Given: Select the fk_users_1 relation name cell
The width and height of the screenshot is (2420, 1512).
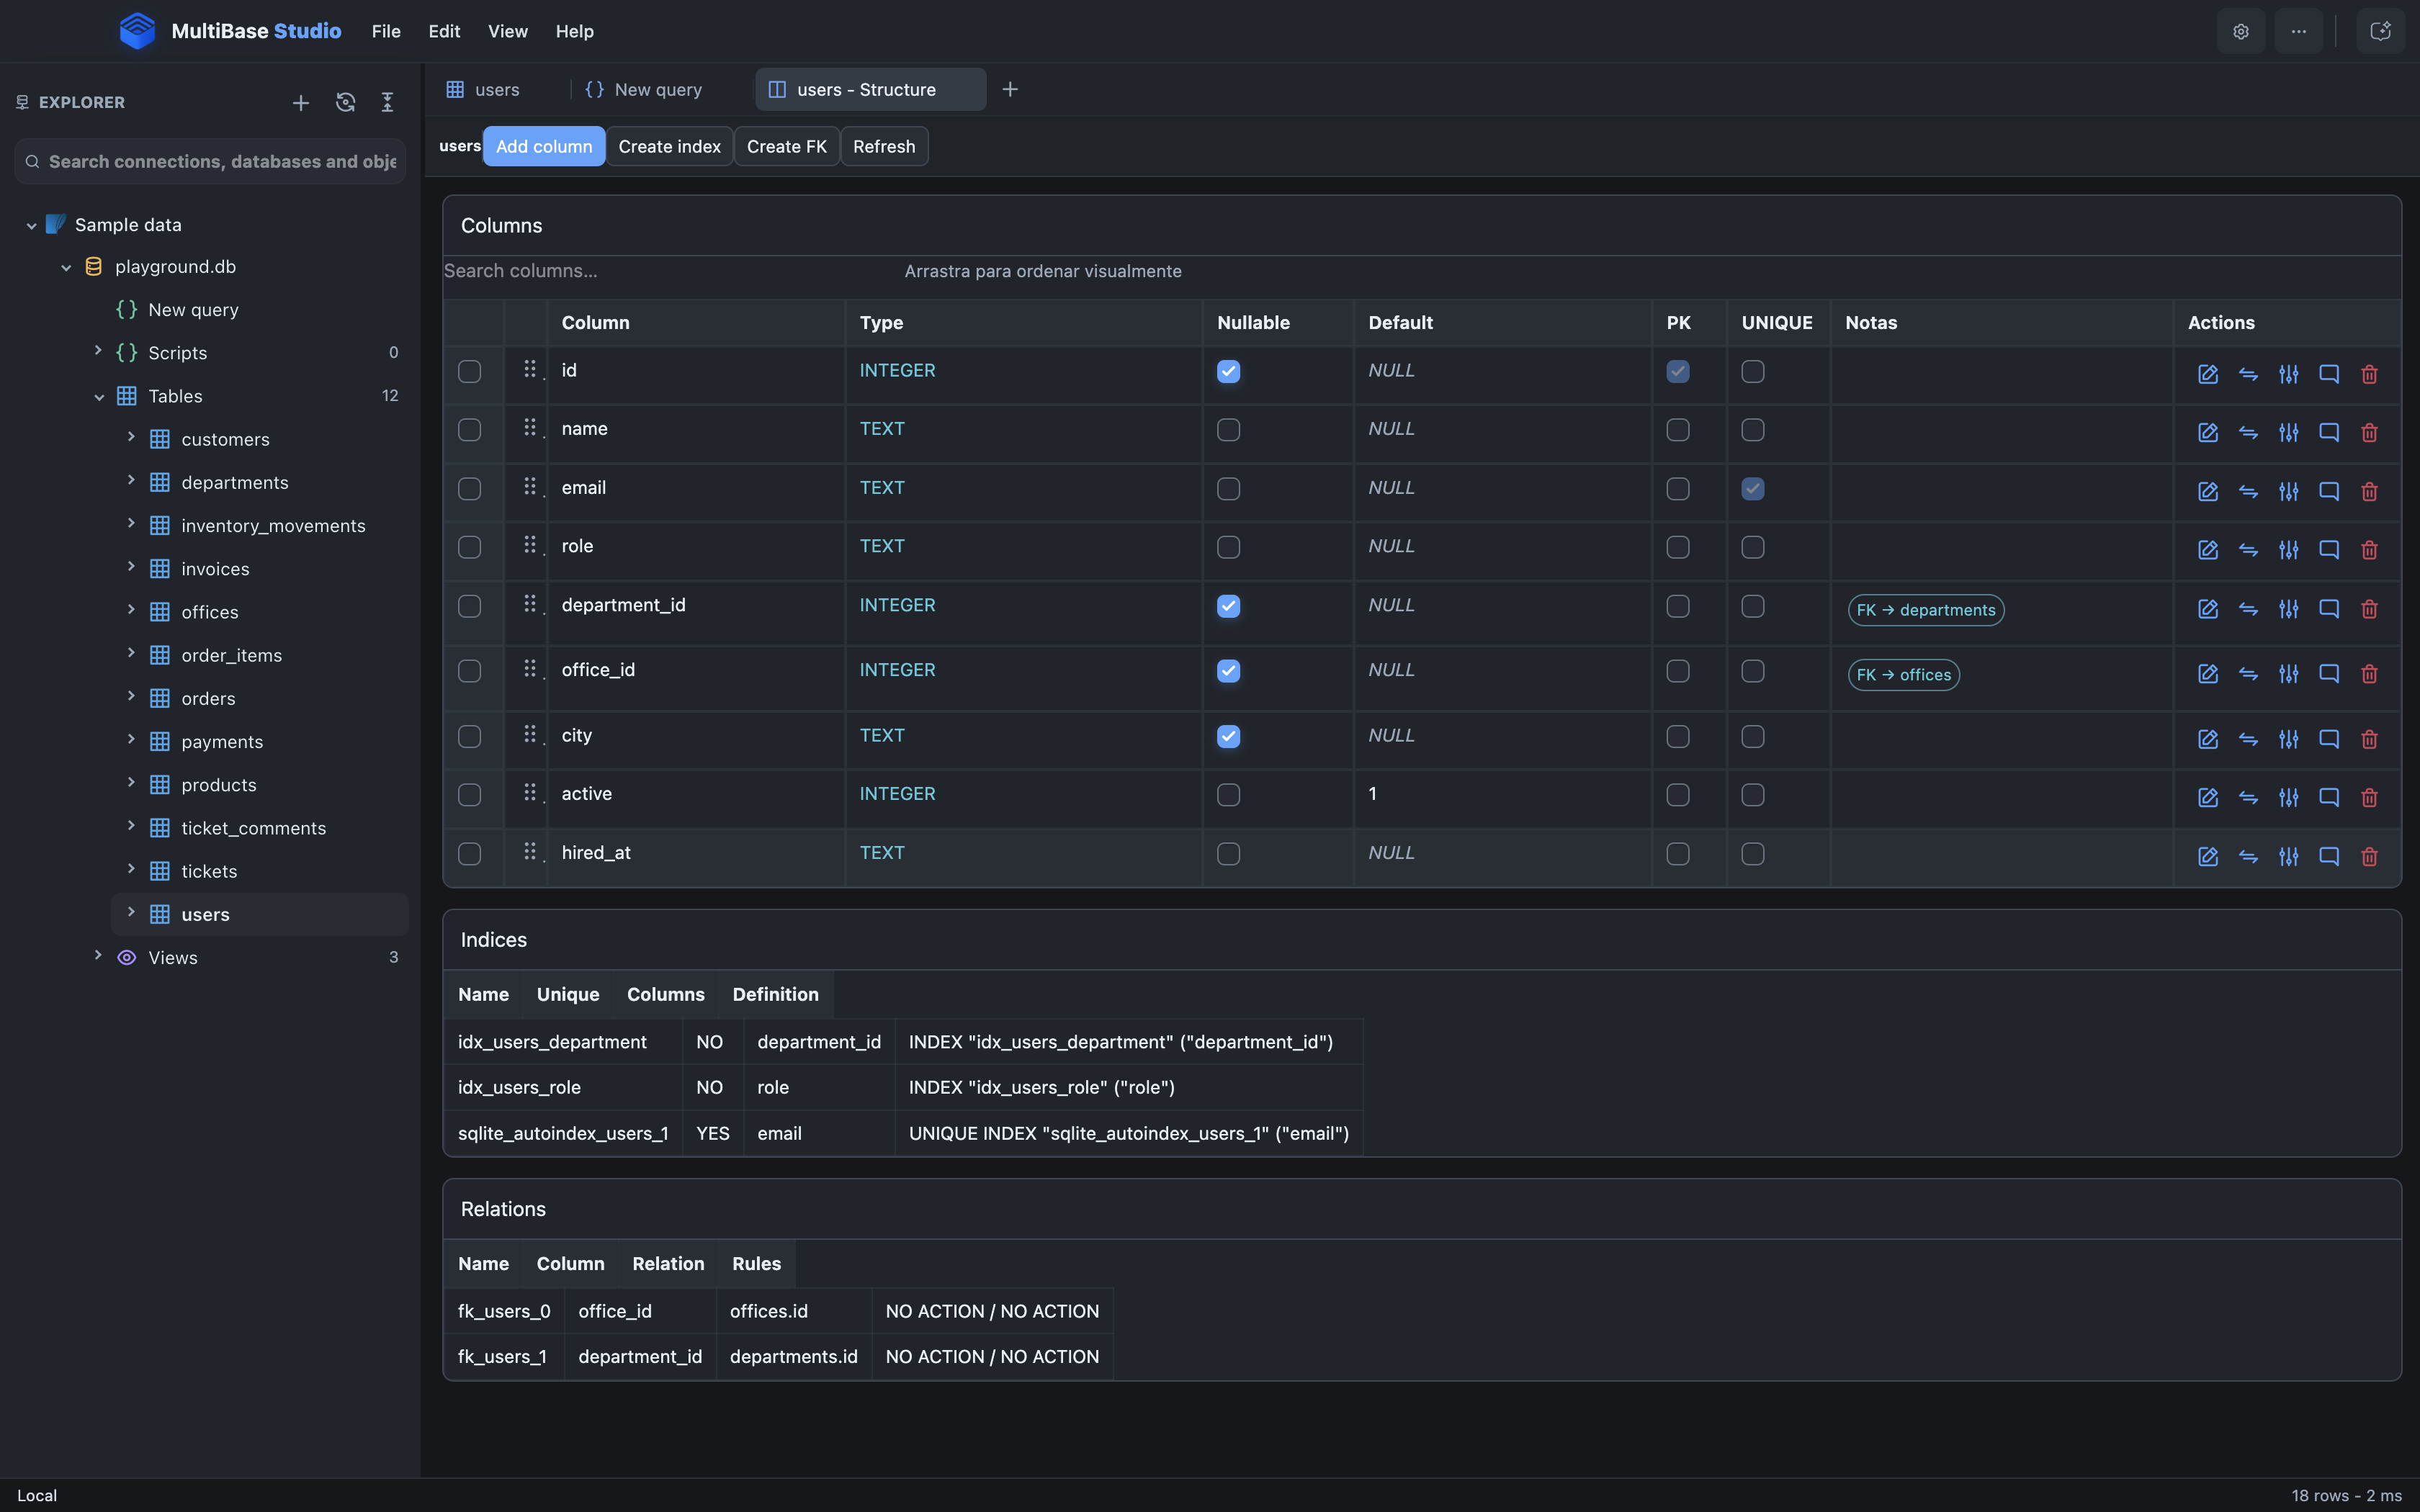Looking at the screenshot, I should [x=503, y=1357].
